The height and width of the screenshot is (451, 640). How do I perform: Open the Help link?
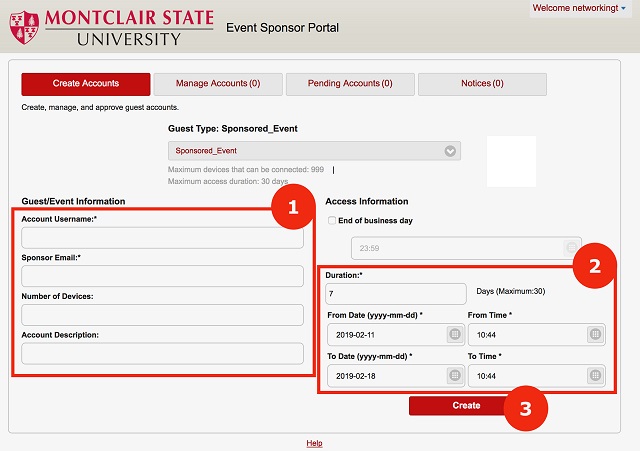pyautogui.click(x=314, y=443)
